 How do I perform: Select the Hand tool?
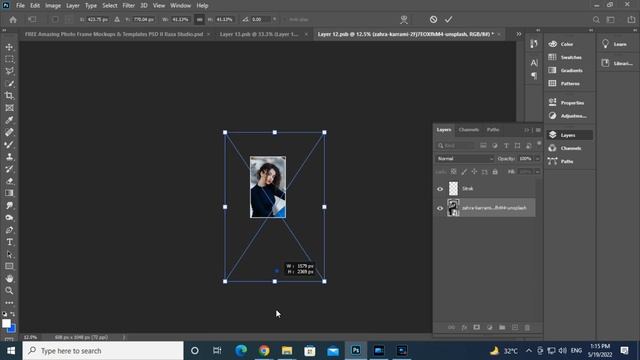click(9, 278)
